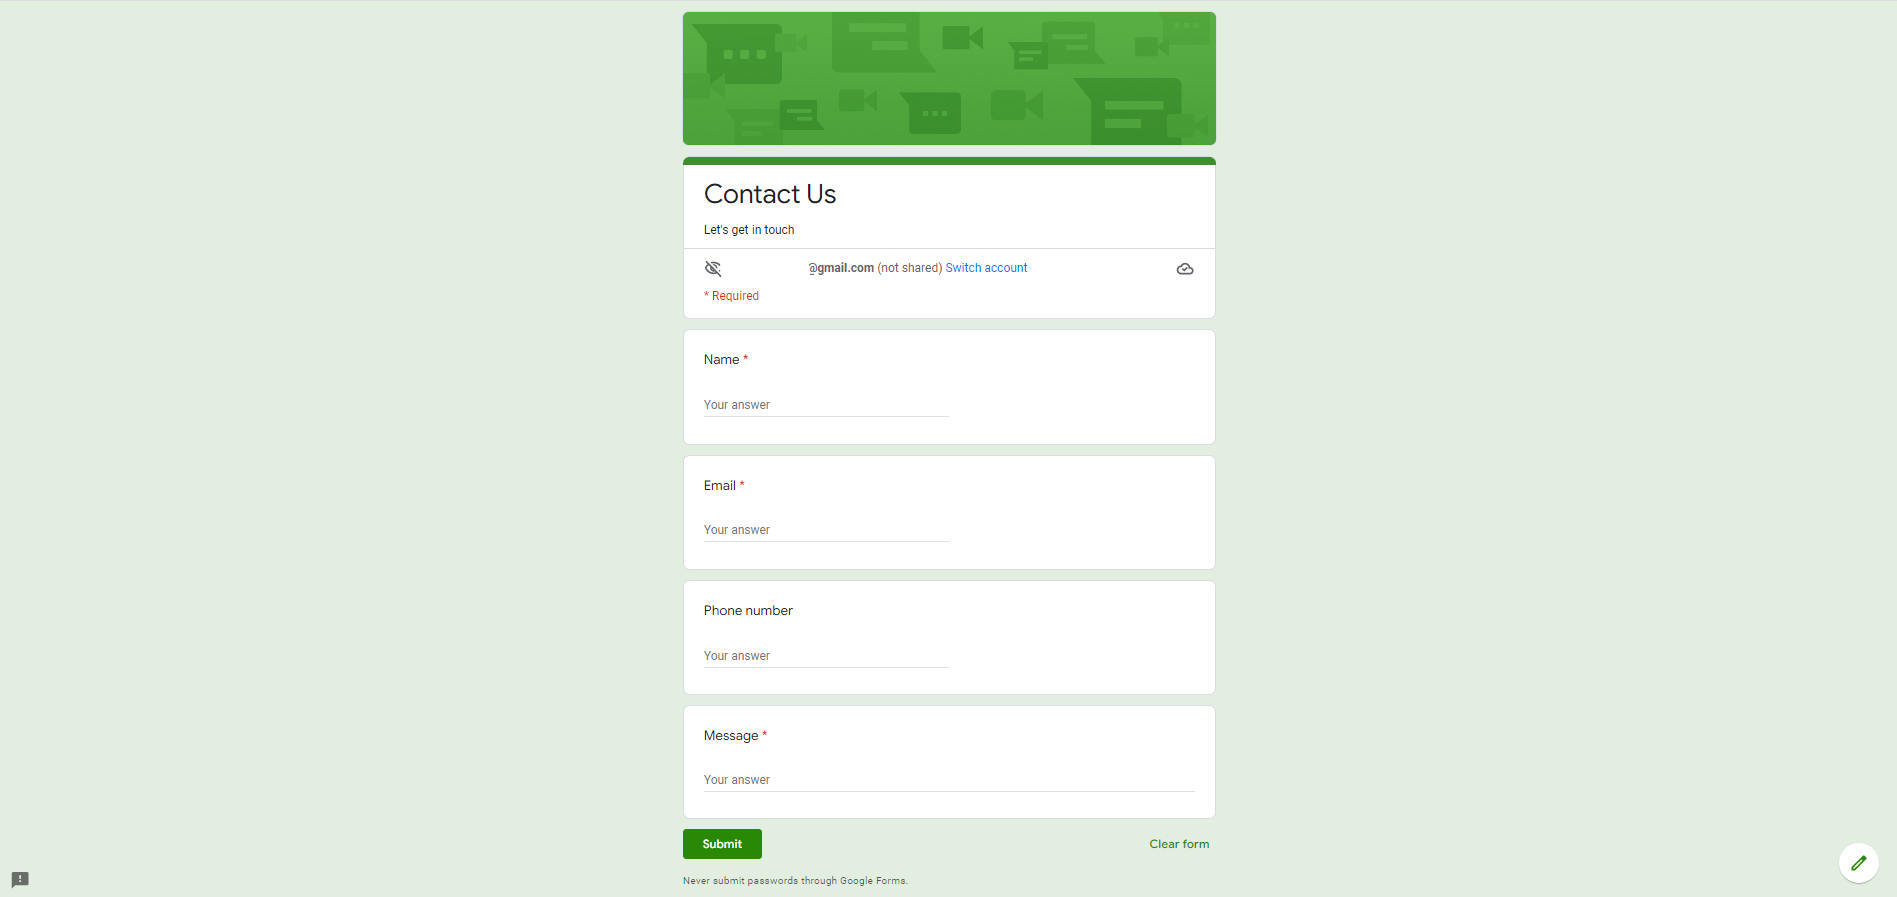
Task: Click the Message question label
Action: 731,736
